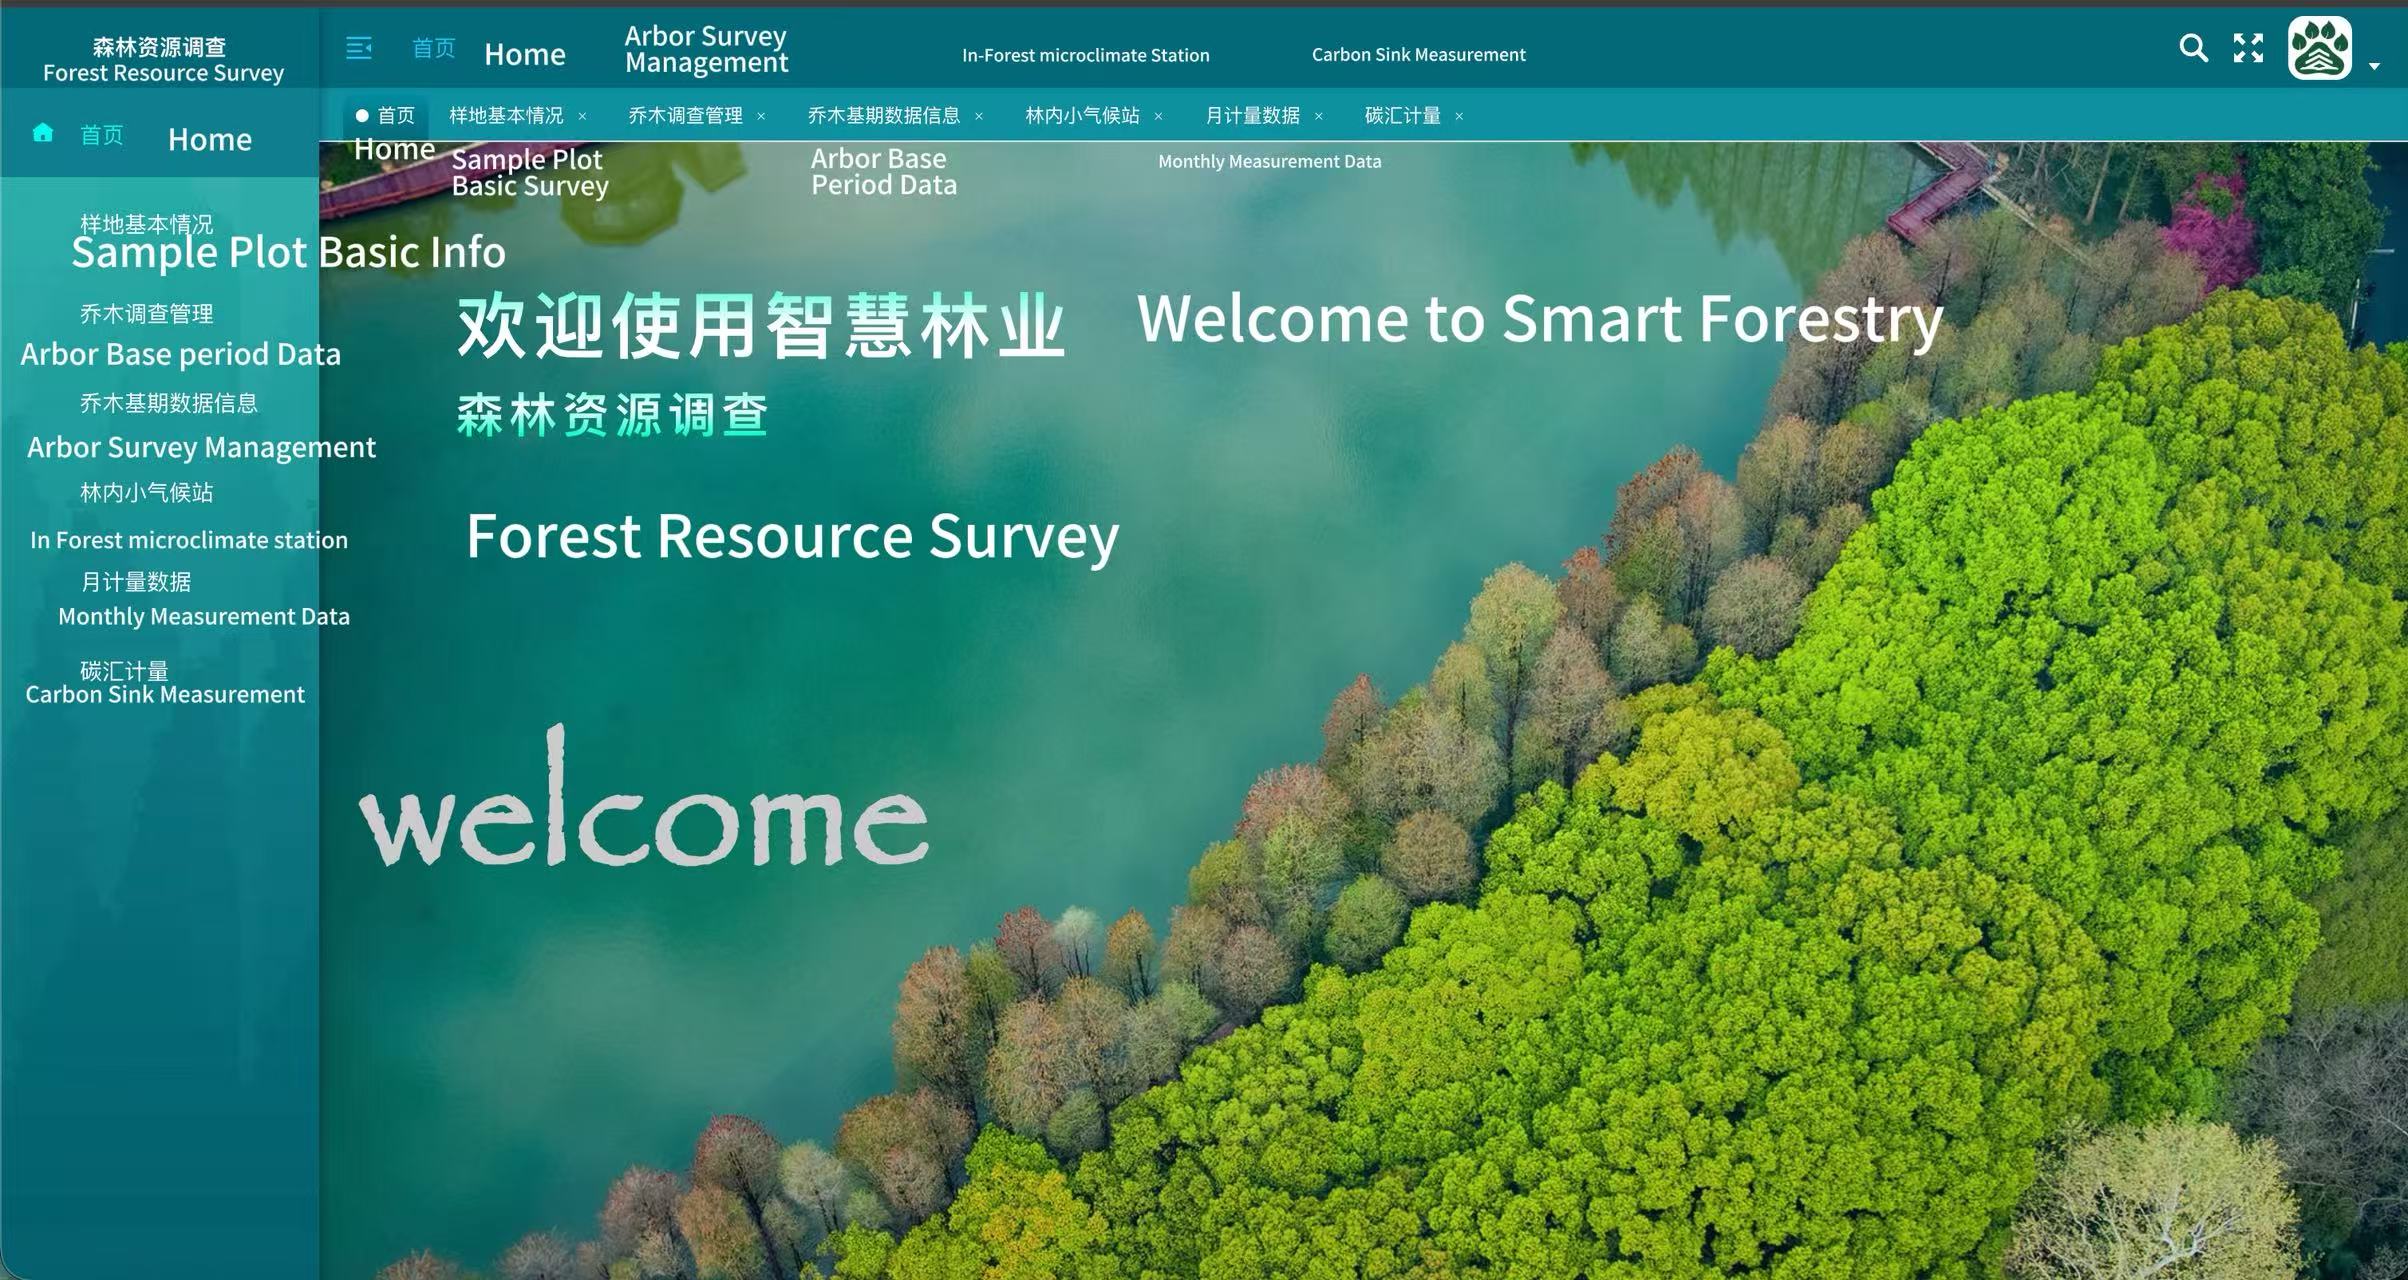Viewport: 2408px width, 1280px height.
Task: Open 林内小气候站 in the sidebar
Action: coord(147,492)
